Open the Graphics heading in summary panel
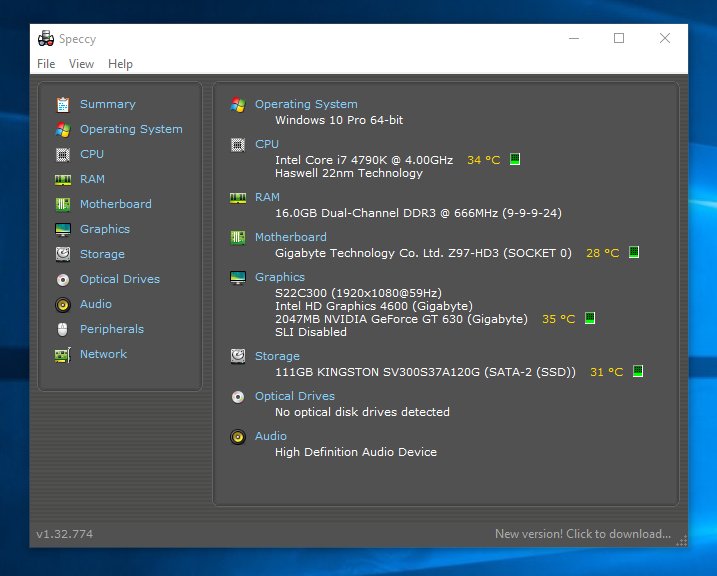Image resolution: width=717 pixels, height=576 pixels. coord(280,277)
